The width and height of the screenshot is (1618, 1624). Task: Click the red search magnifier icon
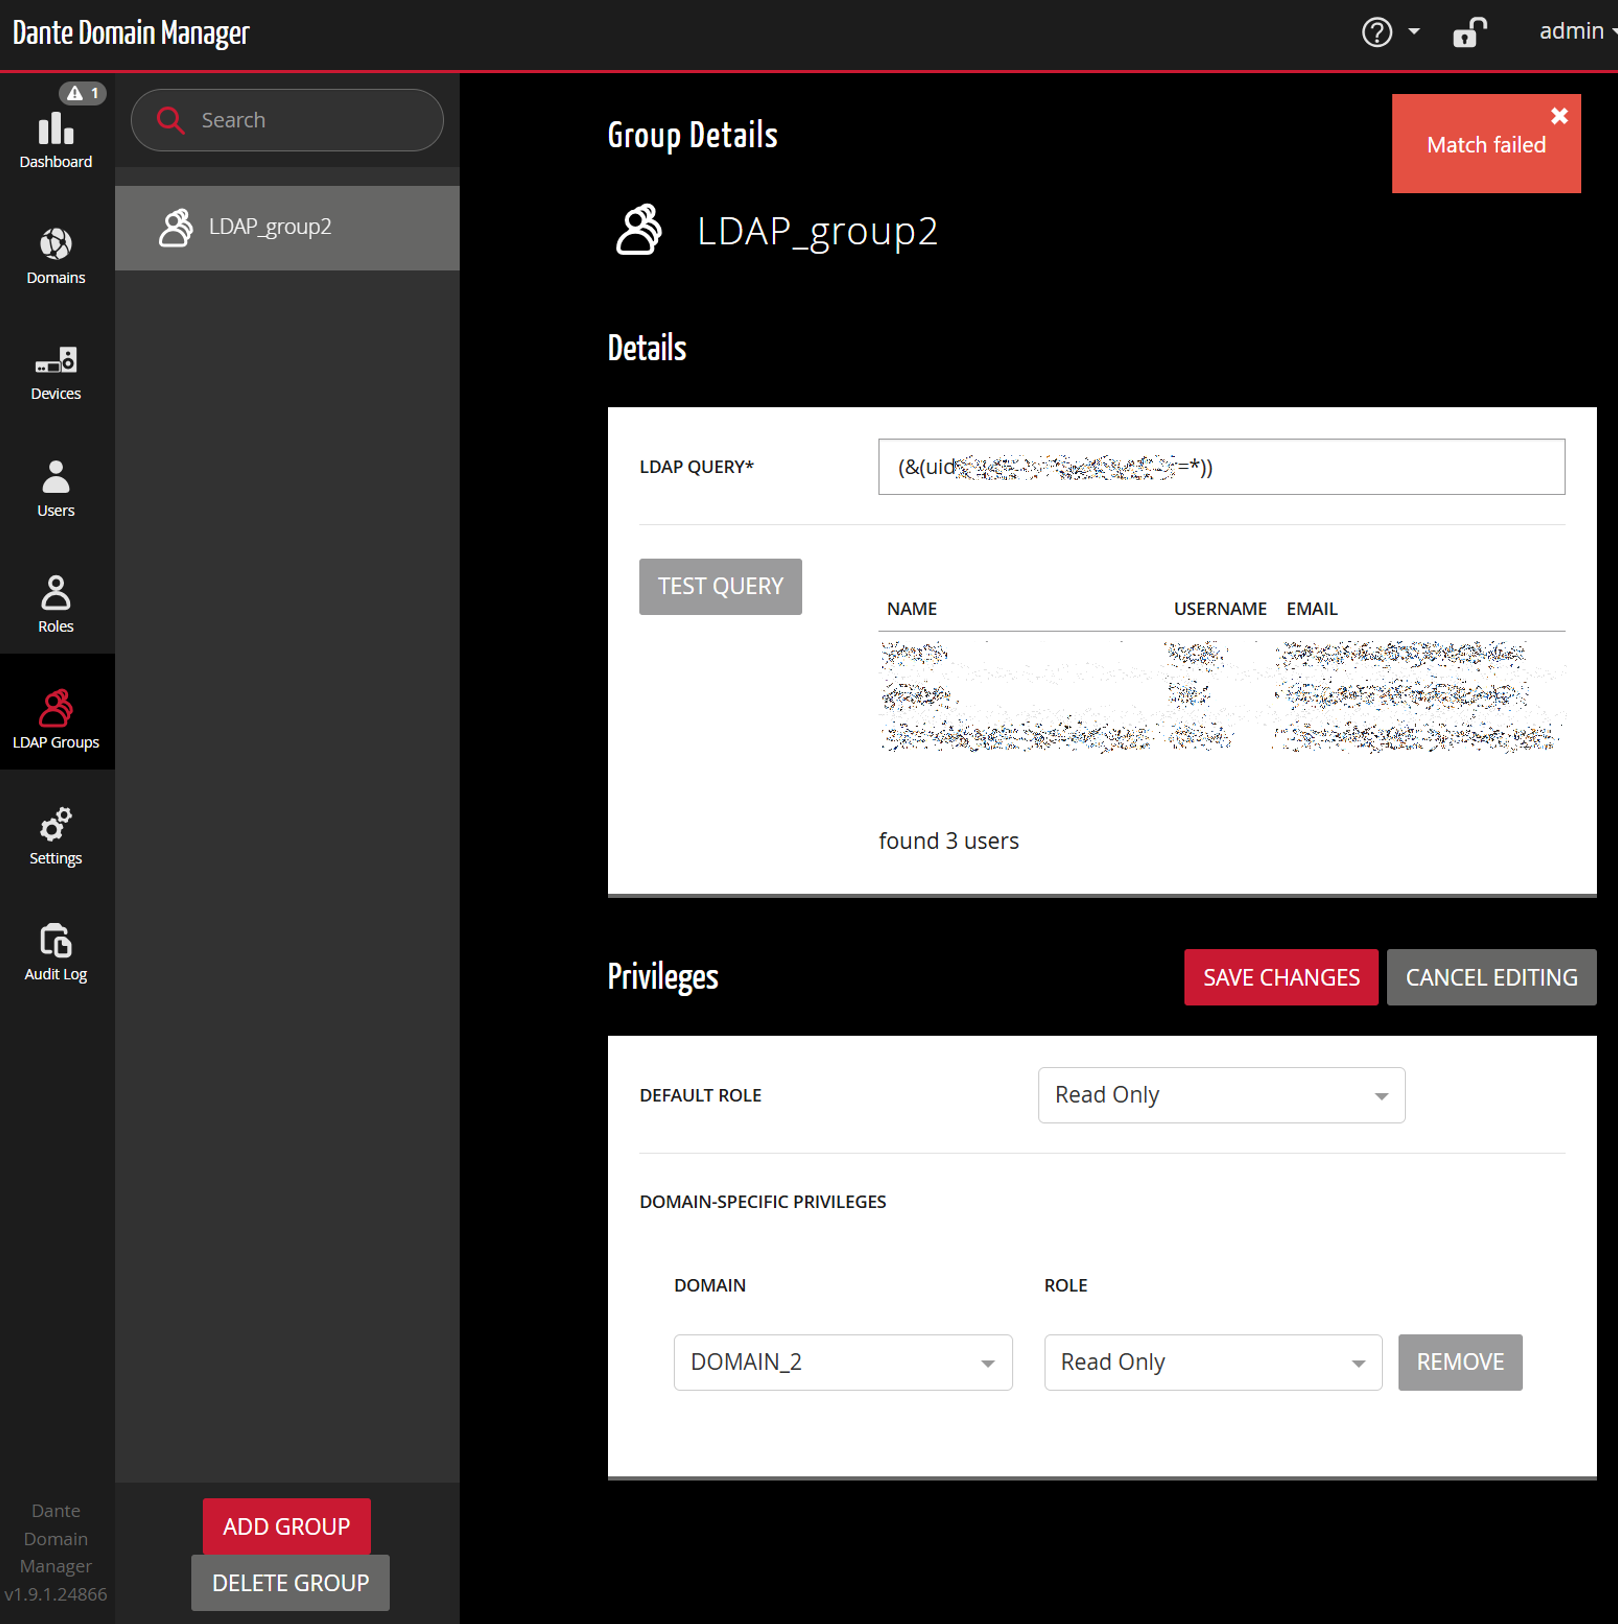tap(171, 120)
